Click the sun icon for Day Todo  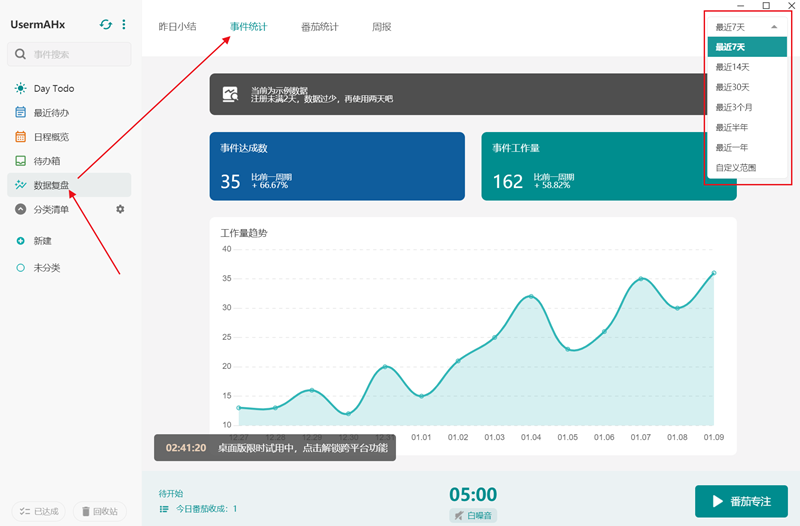point(20,88)
